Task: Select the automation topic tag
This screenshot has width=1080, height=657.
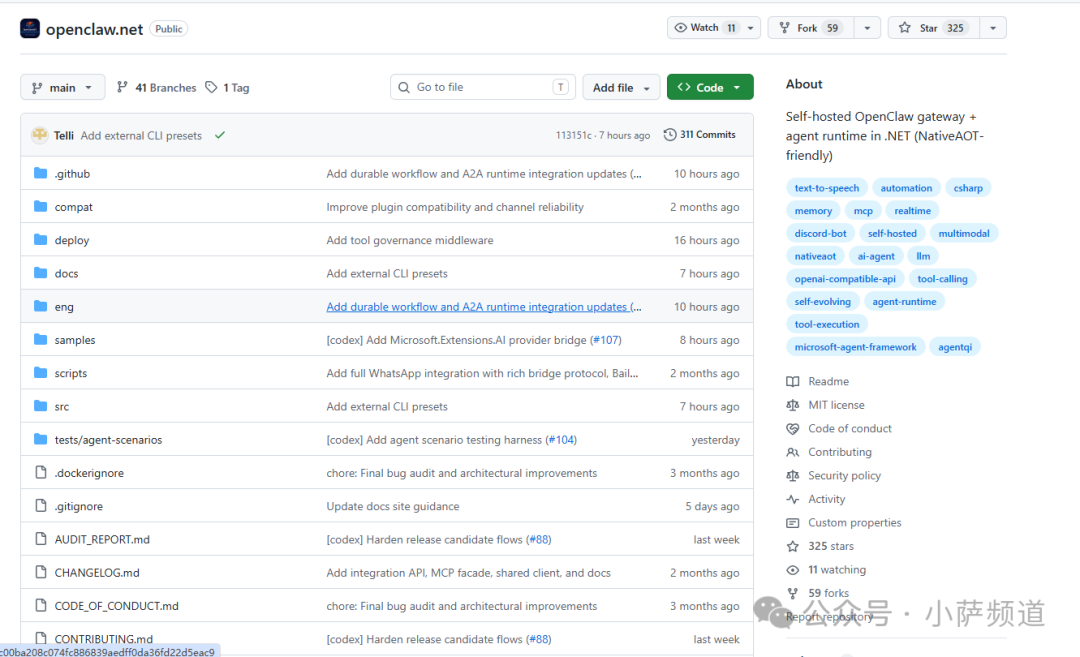Action: click(x=906, y=188)
